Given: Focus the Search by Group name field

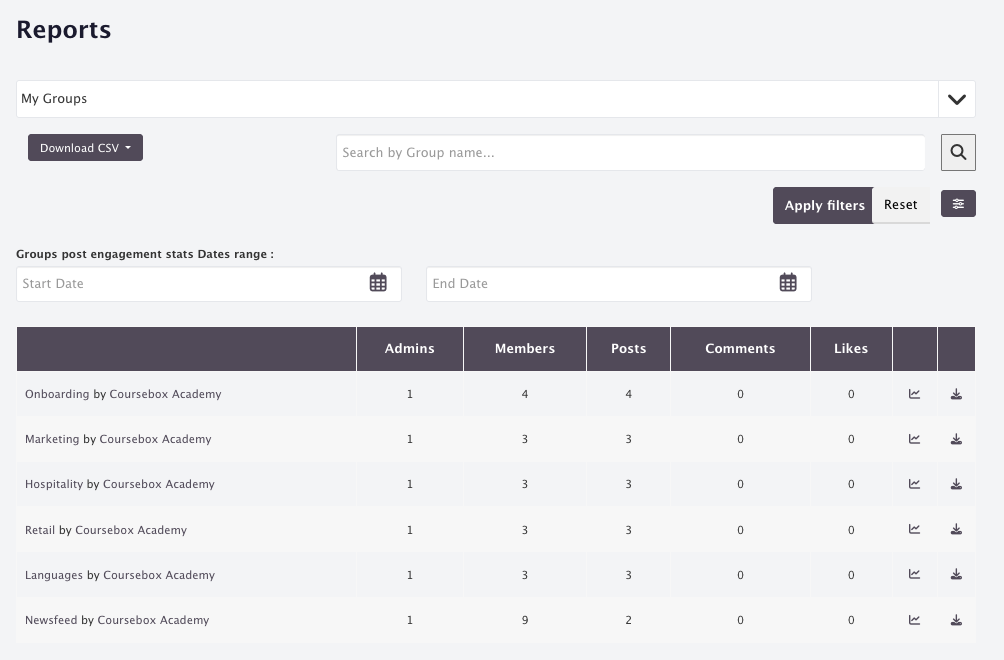Looking at the screenshot, I should 631,152.
